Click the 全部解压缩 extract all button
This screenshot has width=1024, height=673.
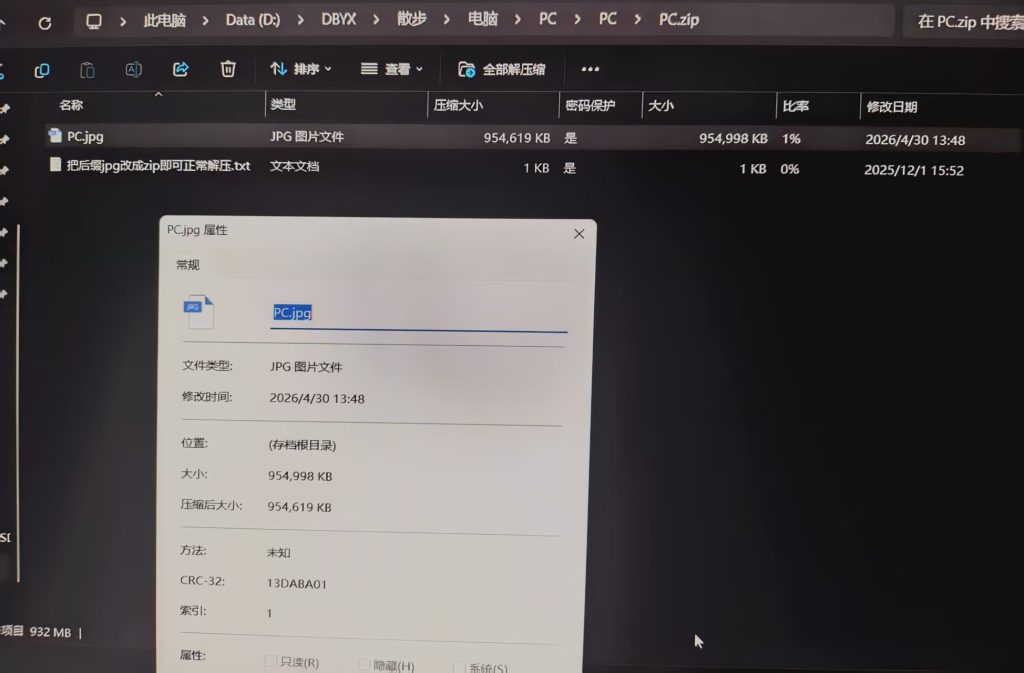click(502, 69)
